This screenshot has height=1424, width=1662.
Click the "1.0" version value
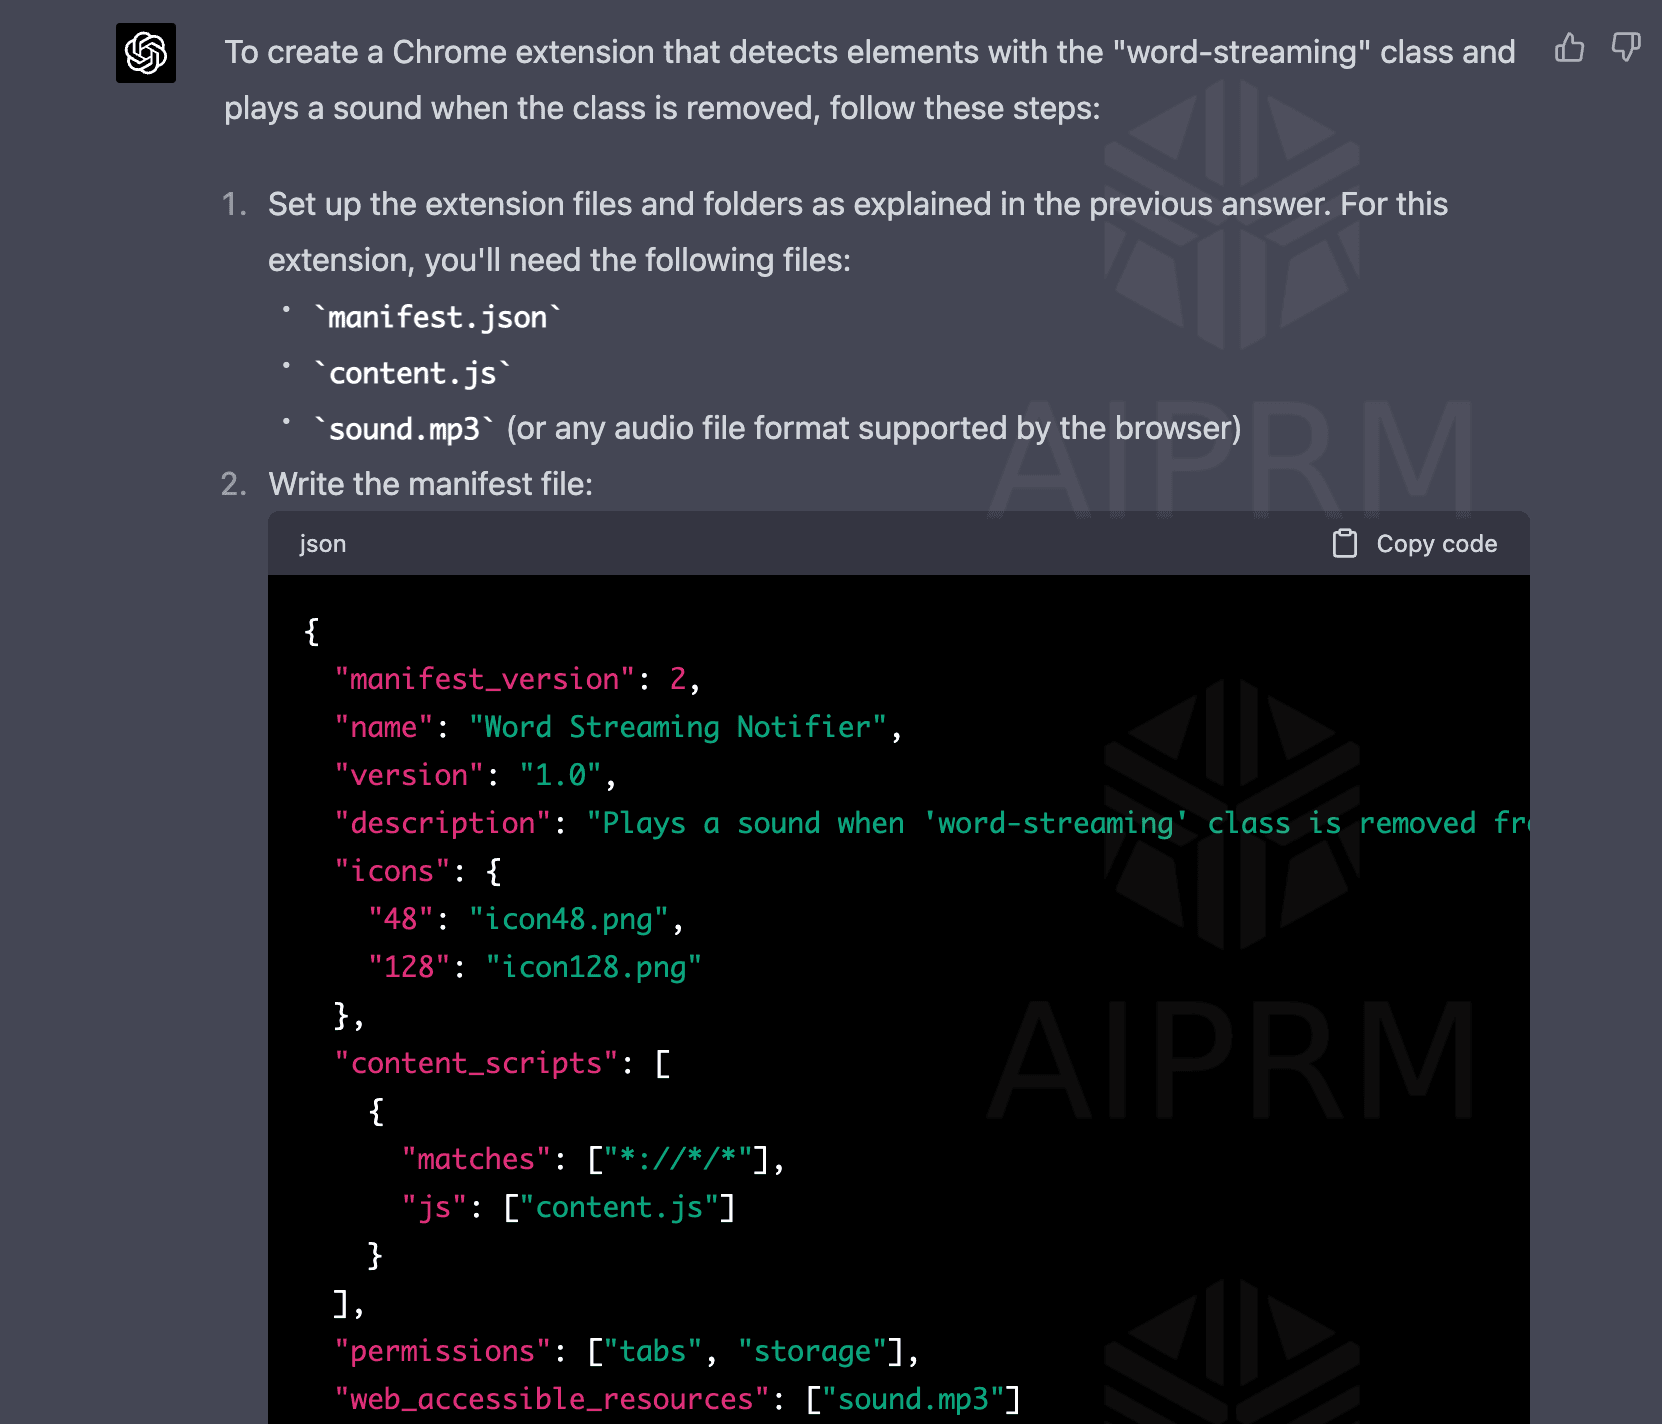[x=560, y=775]
